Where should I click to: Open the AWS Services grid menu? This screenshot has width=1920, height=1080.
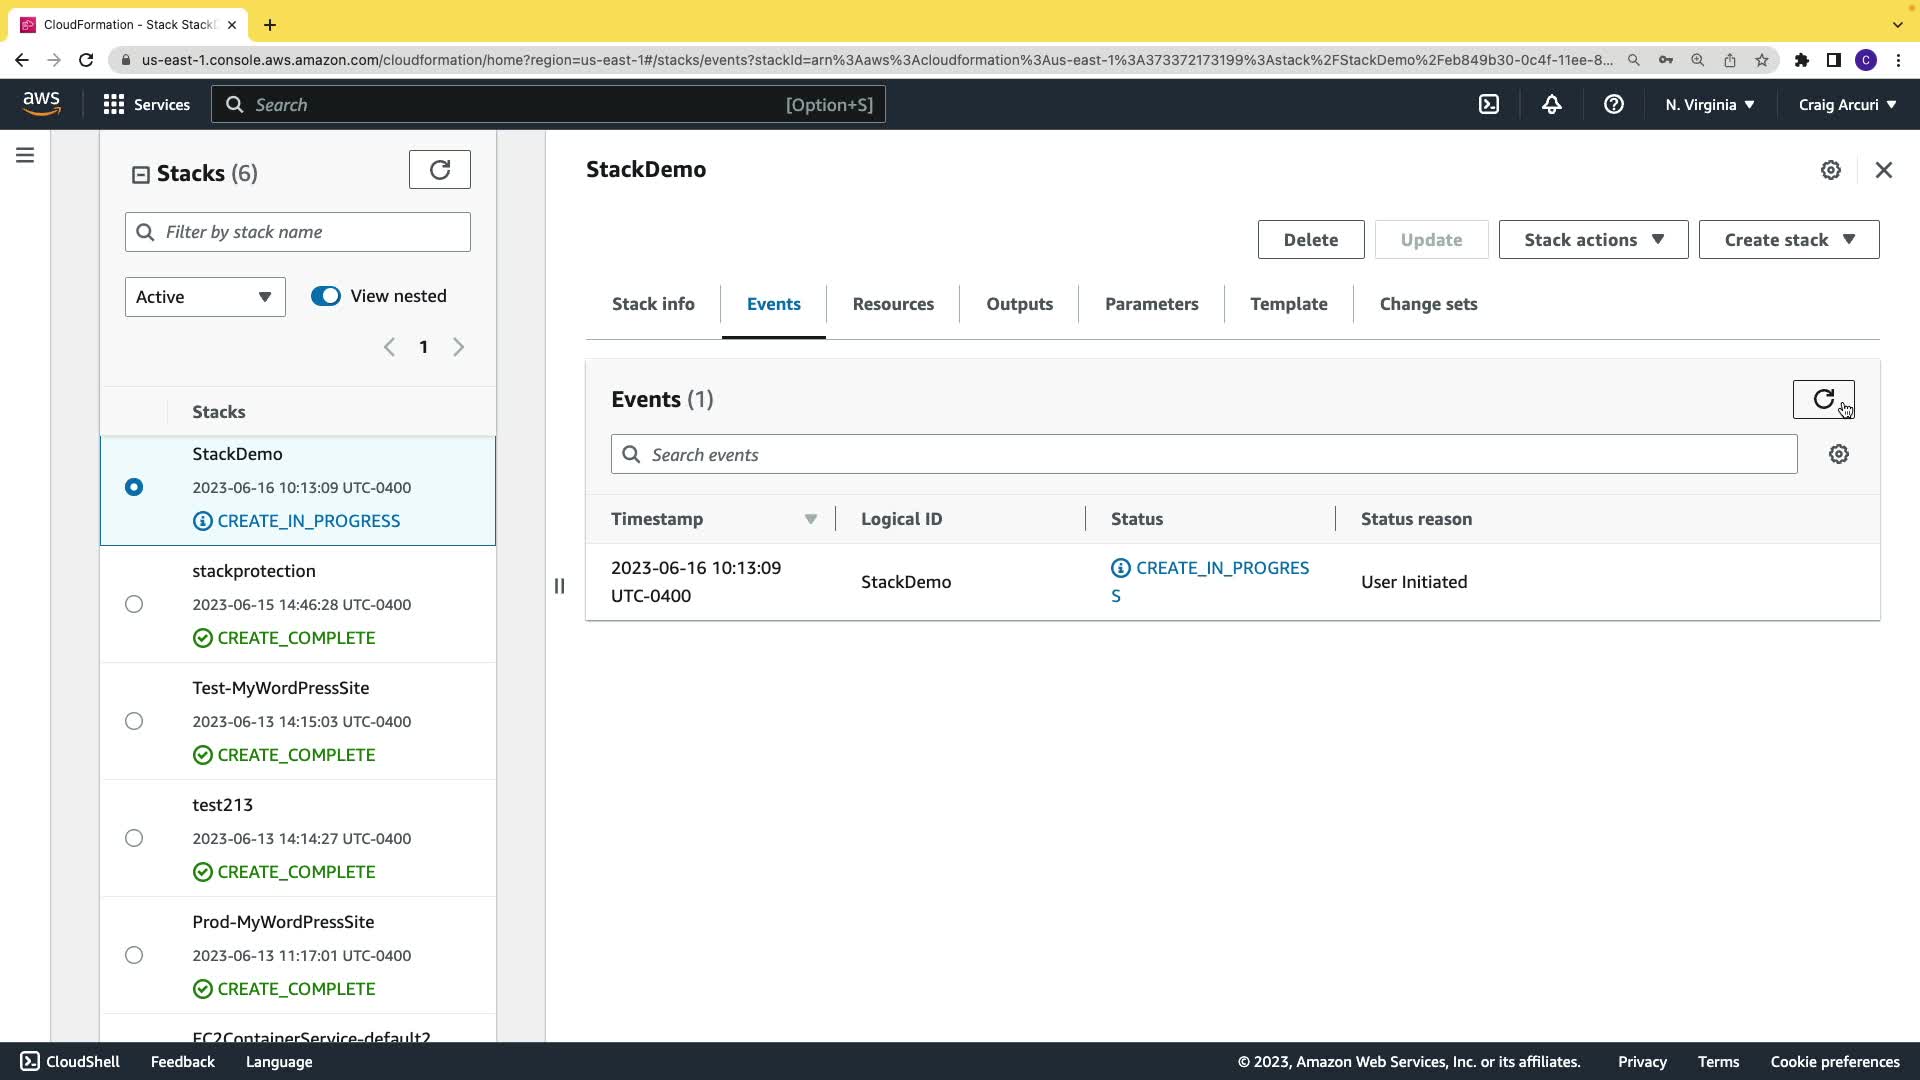146,104
